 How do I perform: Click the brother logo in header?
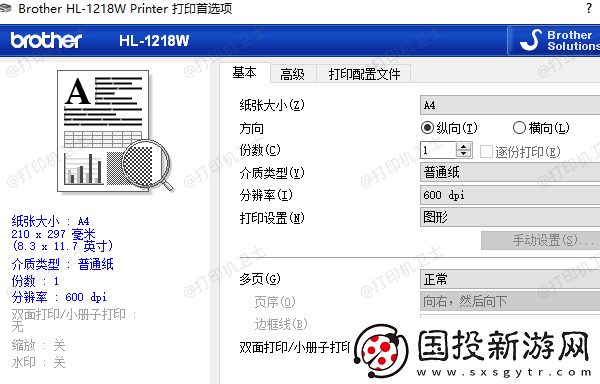(46, 40)
